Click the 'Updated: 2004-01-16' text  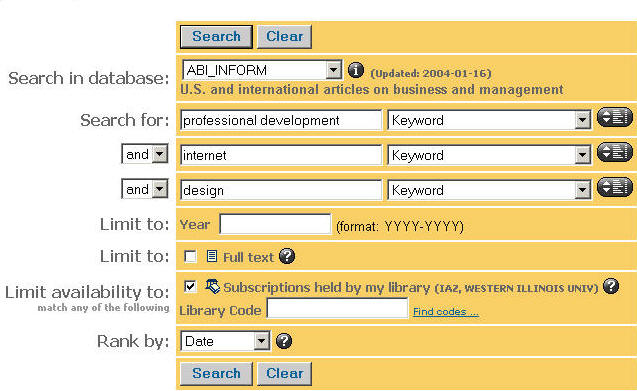pos(431,74)
